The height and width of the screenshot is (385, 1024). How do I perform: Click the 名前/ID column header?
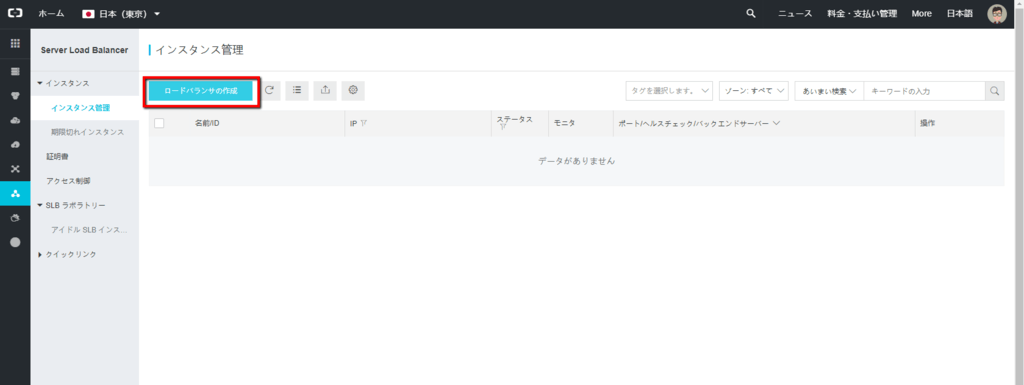pyautogui.click(x=208, y=123)
